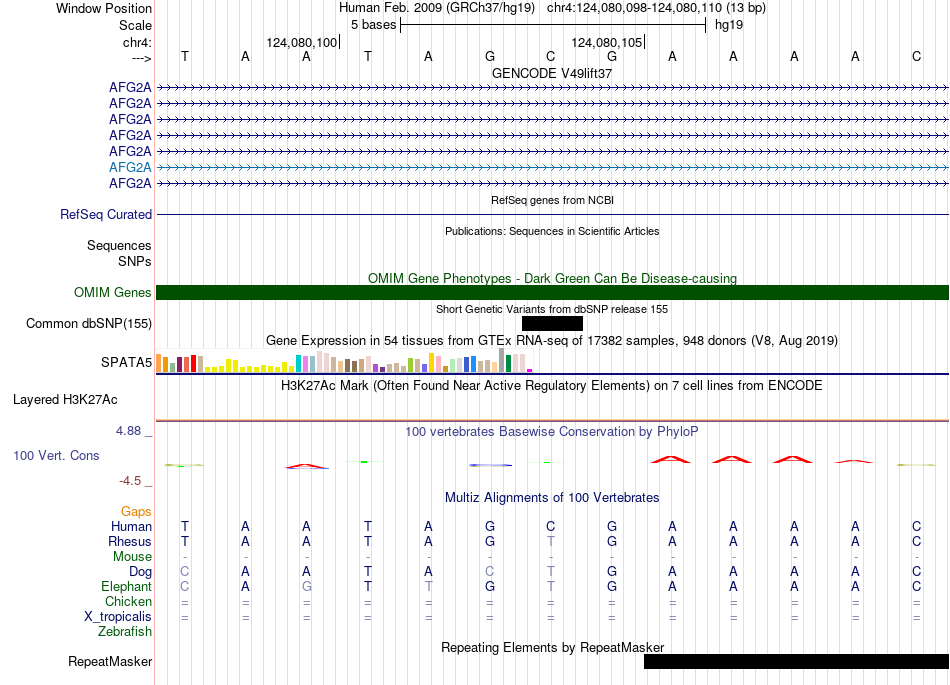The width and height of the screenshot is (950, 685).
Task: Click the GENCODE V49lift37 track title
Action: pyautogui.click(x=552, y=73)
